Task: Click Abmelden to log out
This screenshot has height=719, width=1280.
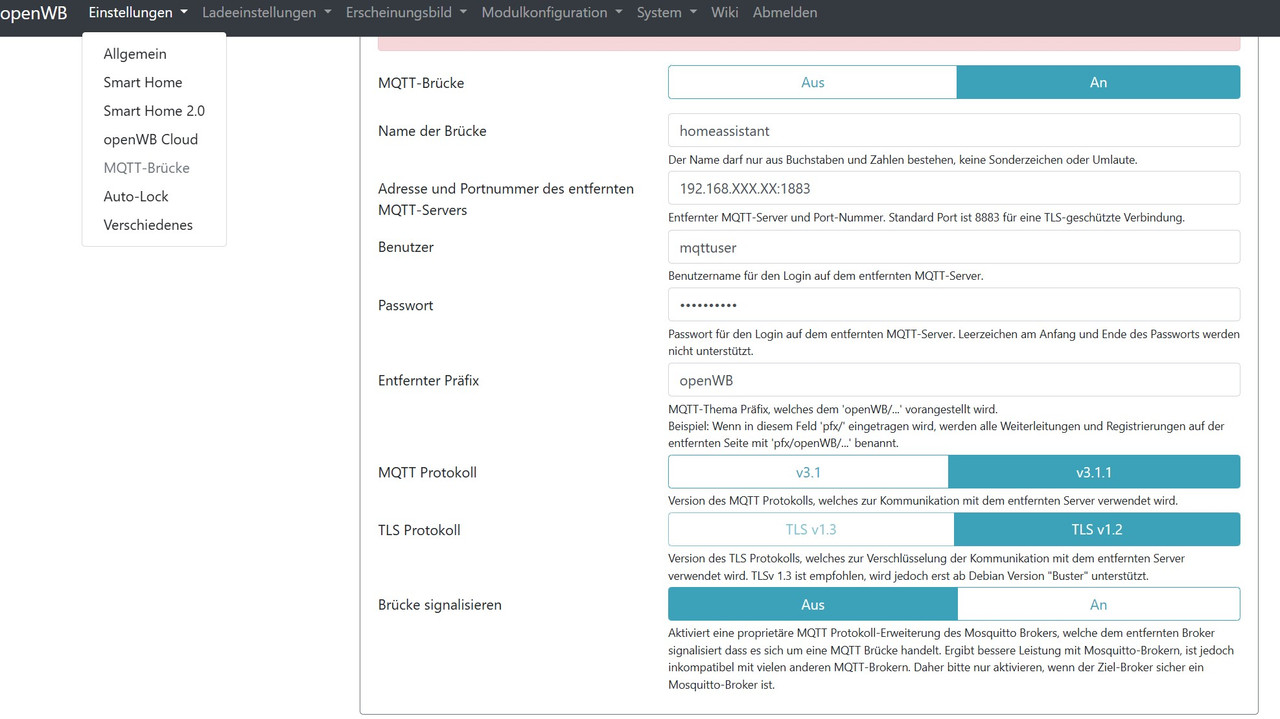Action: click(785, 13)
